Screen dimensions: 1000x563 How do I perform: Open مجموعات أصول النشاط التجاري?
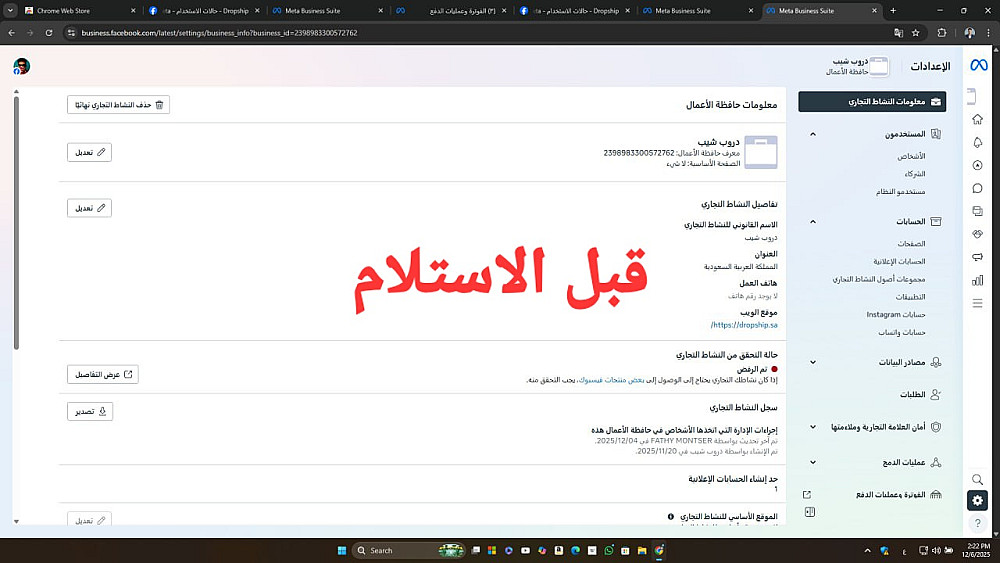click(x=879, y=279)
